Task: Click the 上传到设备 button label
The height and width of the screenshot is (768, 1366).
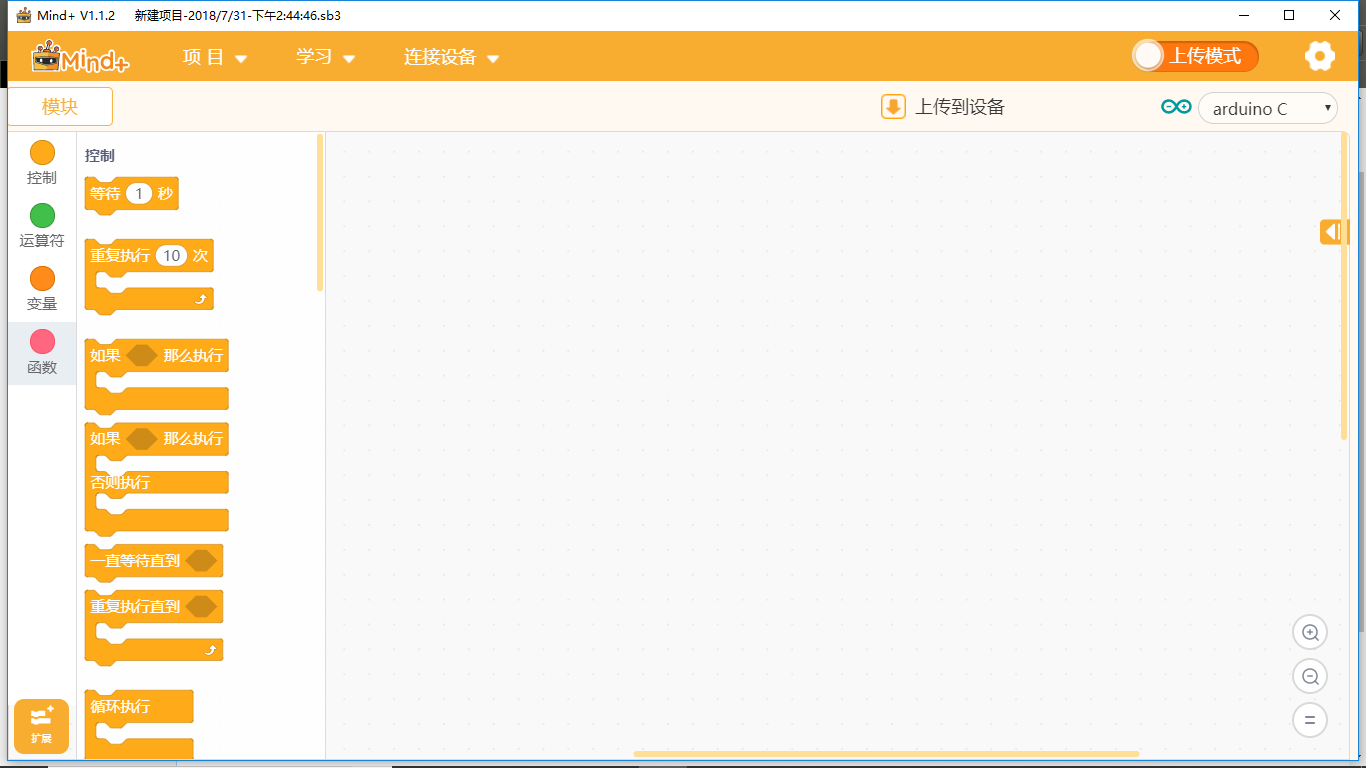Action: tap(960, 107)
